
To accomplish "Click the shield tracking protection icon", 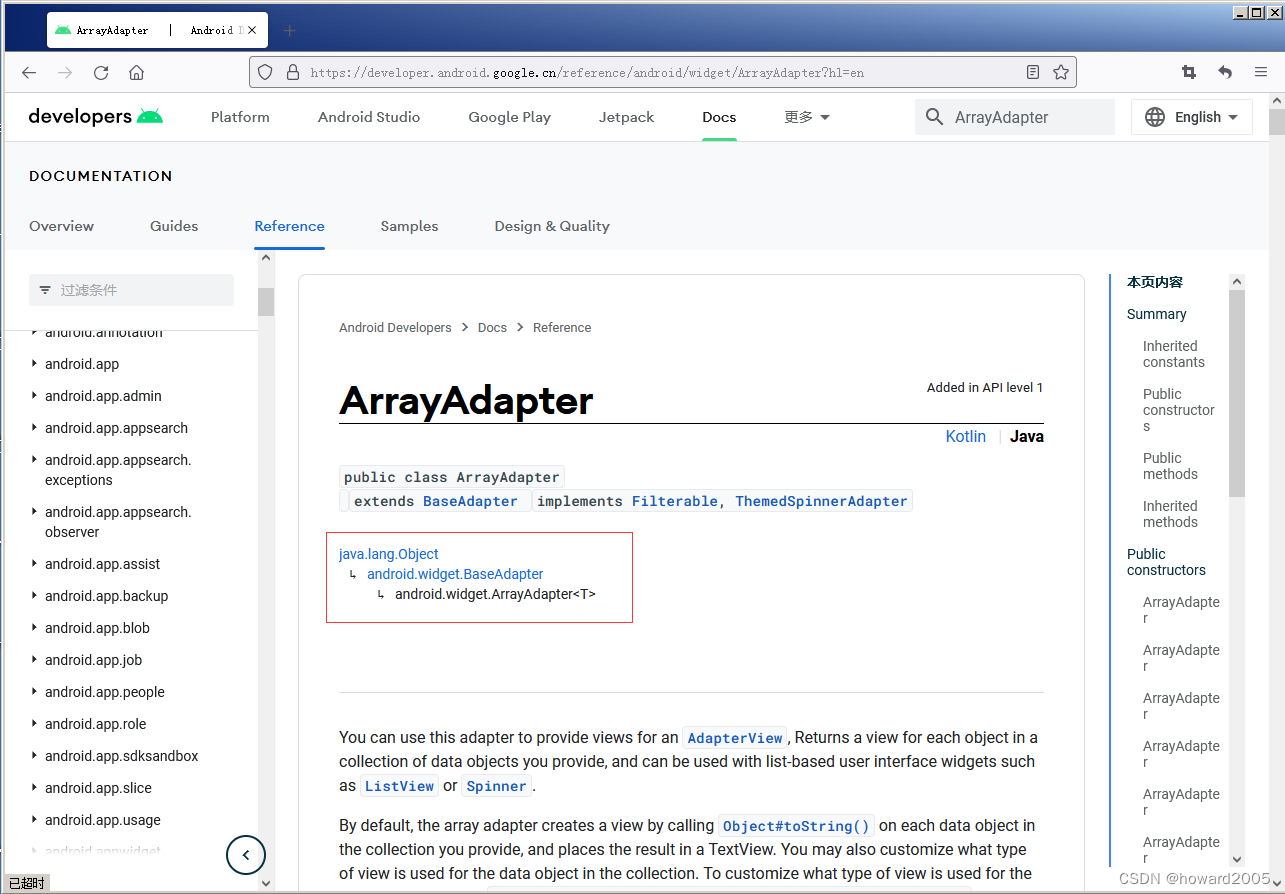I will (x=265, y=72).
